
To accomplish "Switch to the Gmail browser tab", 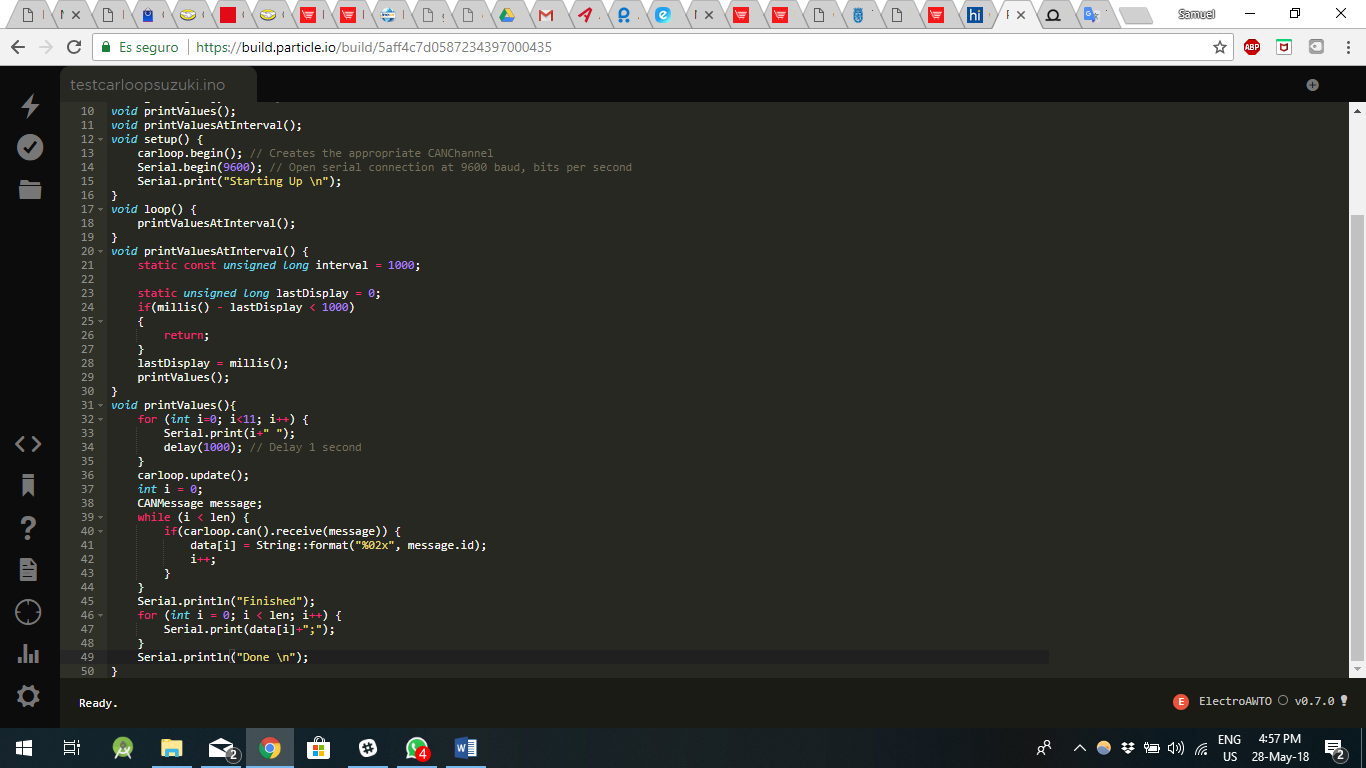I will point(545,15).
